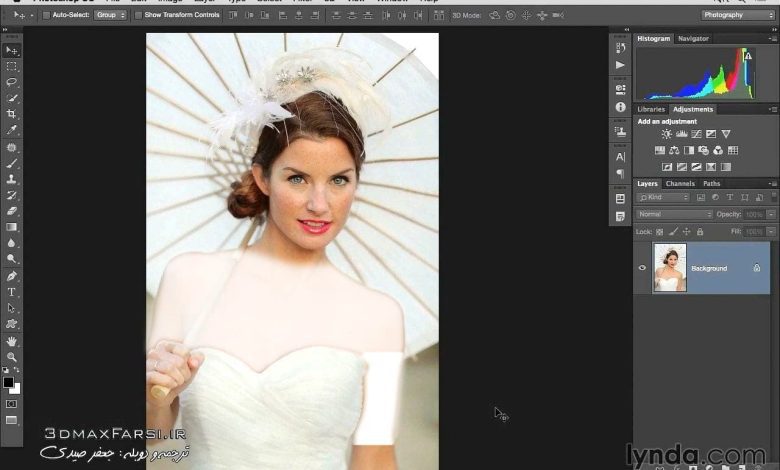Open the Character panel icon
780x470 pixels.
pyautogui.click(x=620, y=157)
